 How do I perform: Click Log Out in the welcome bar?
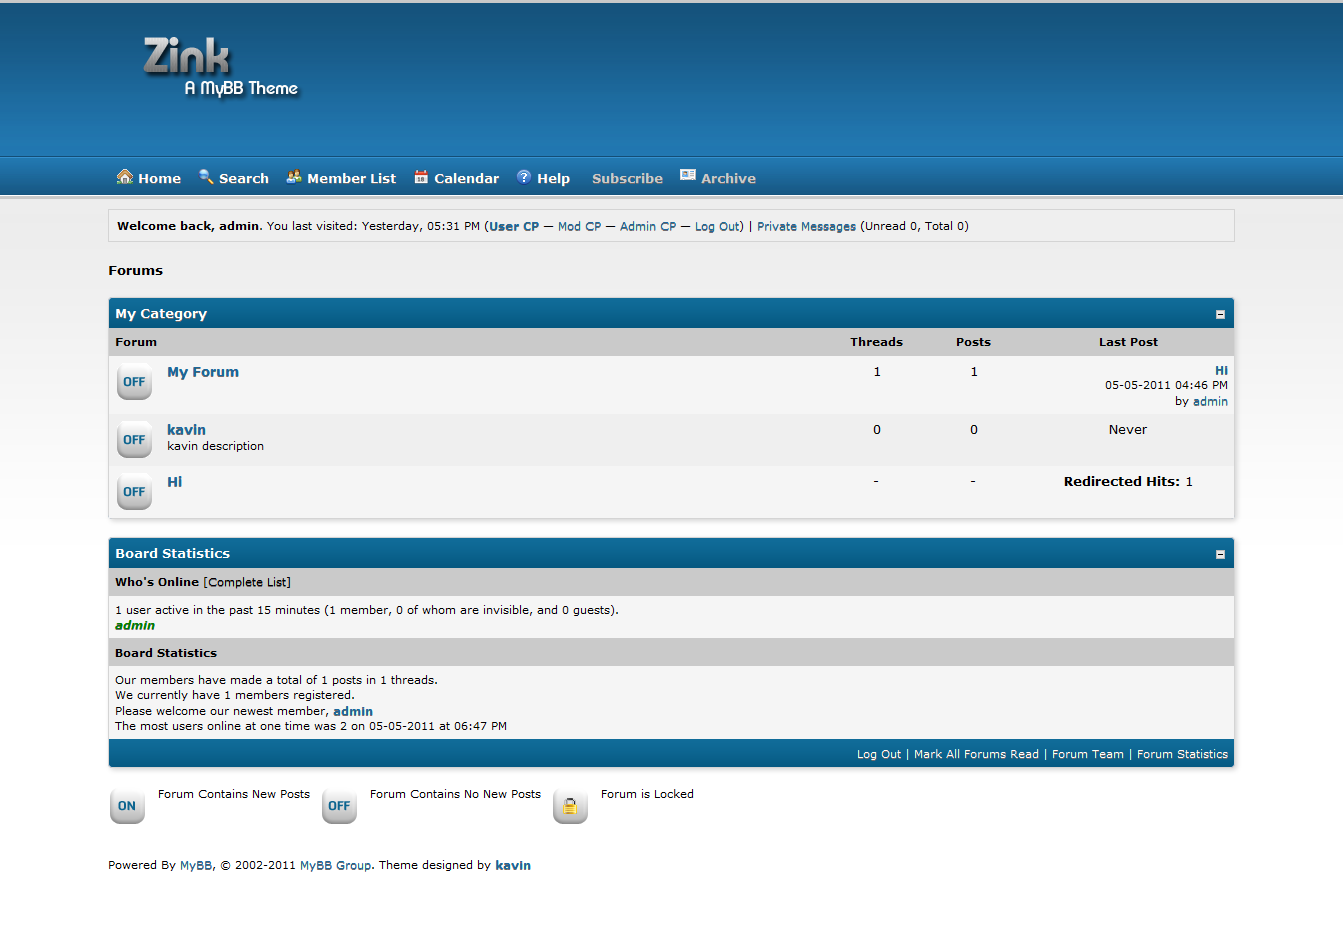pyautogui.click(x=718, y=227)
